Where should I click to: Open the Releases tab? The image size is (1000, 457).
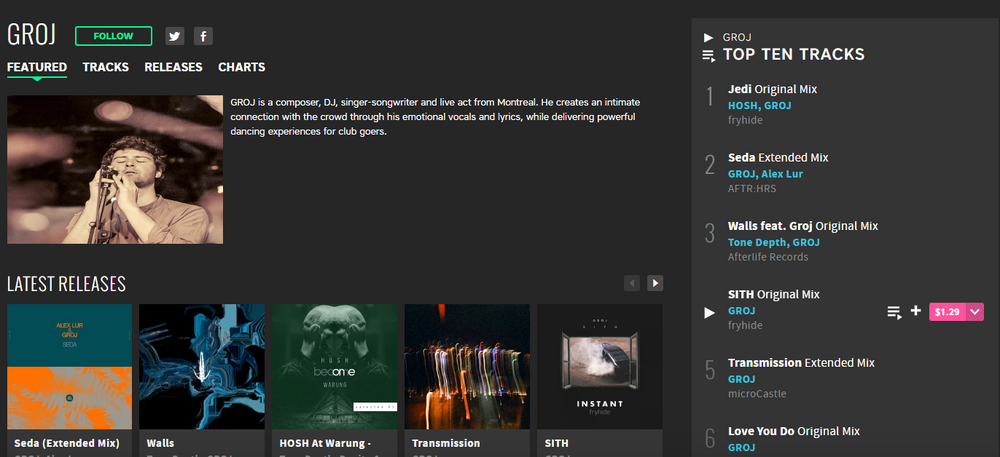coord(173,67)
